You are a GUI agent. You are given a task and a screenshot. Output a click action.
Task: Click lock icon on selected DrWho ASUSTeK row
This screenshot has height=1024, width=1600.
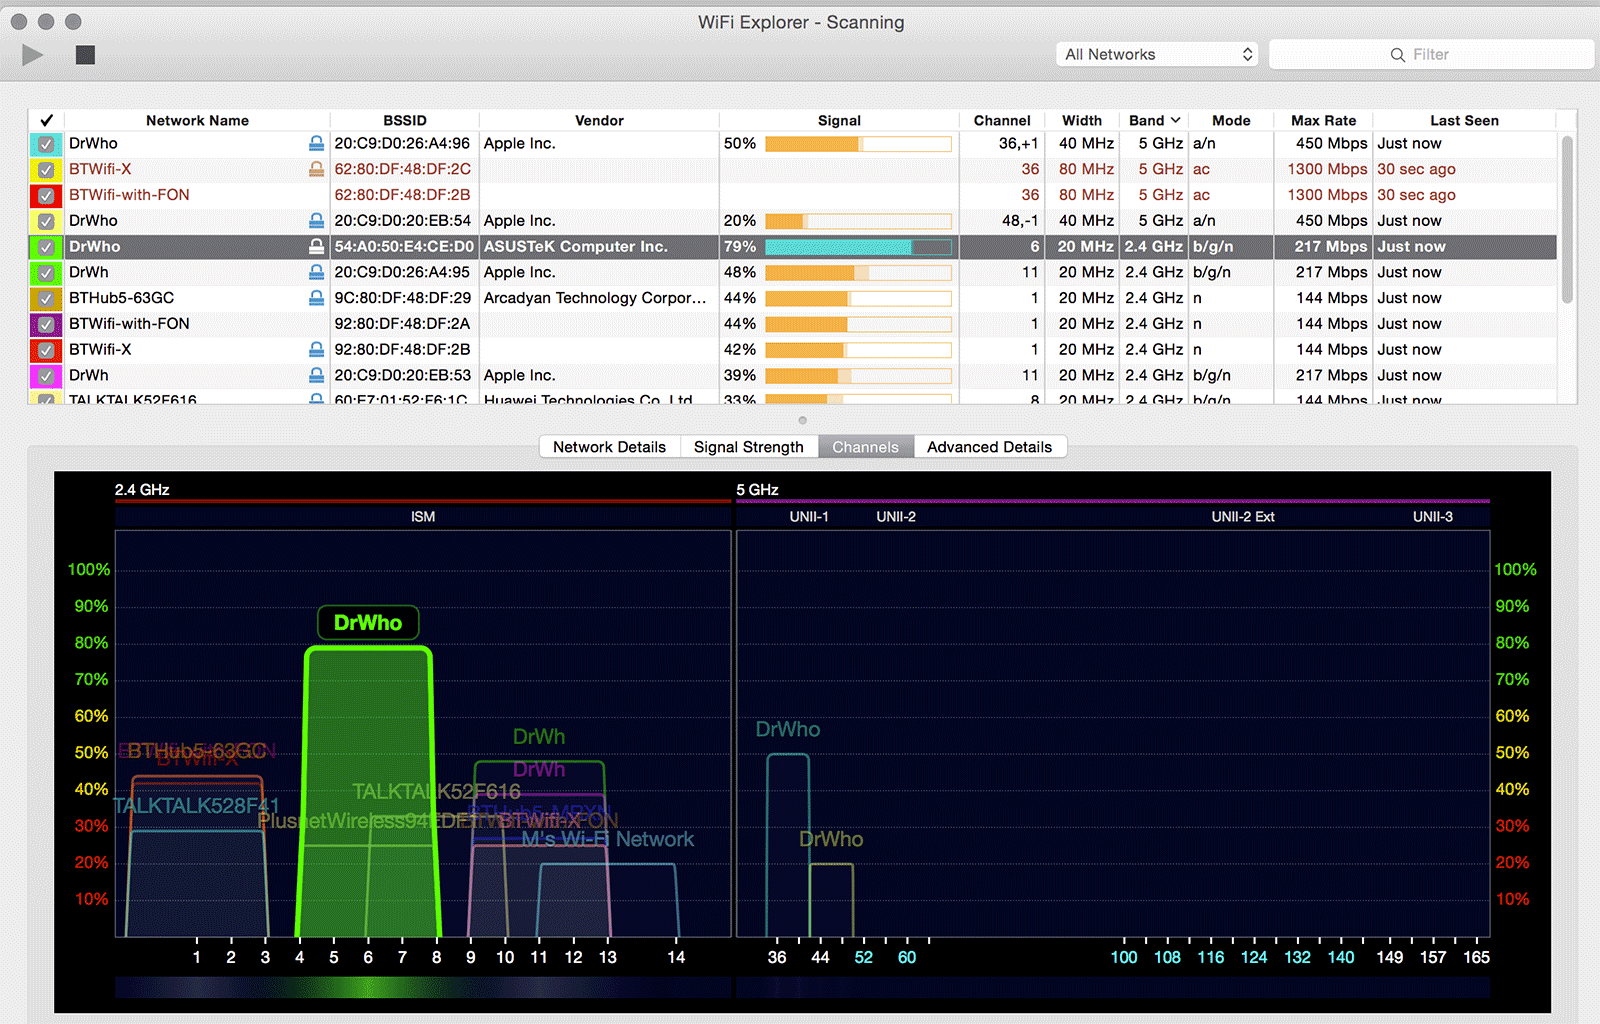(x=316, y=246)
